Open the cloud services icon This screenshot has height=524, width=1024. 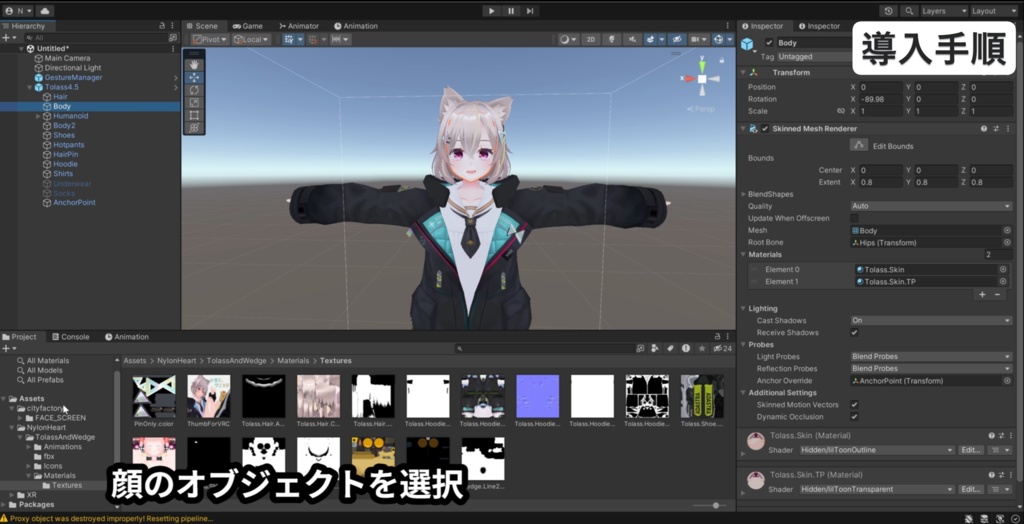click(44, 11)
